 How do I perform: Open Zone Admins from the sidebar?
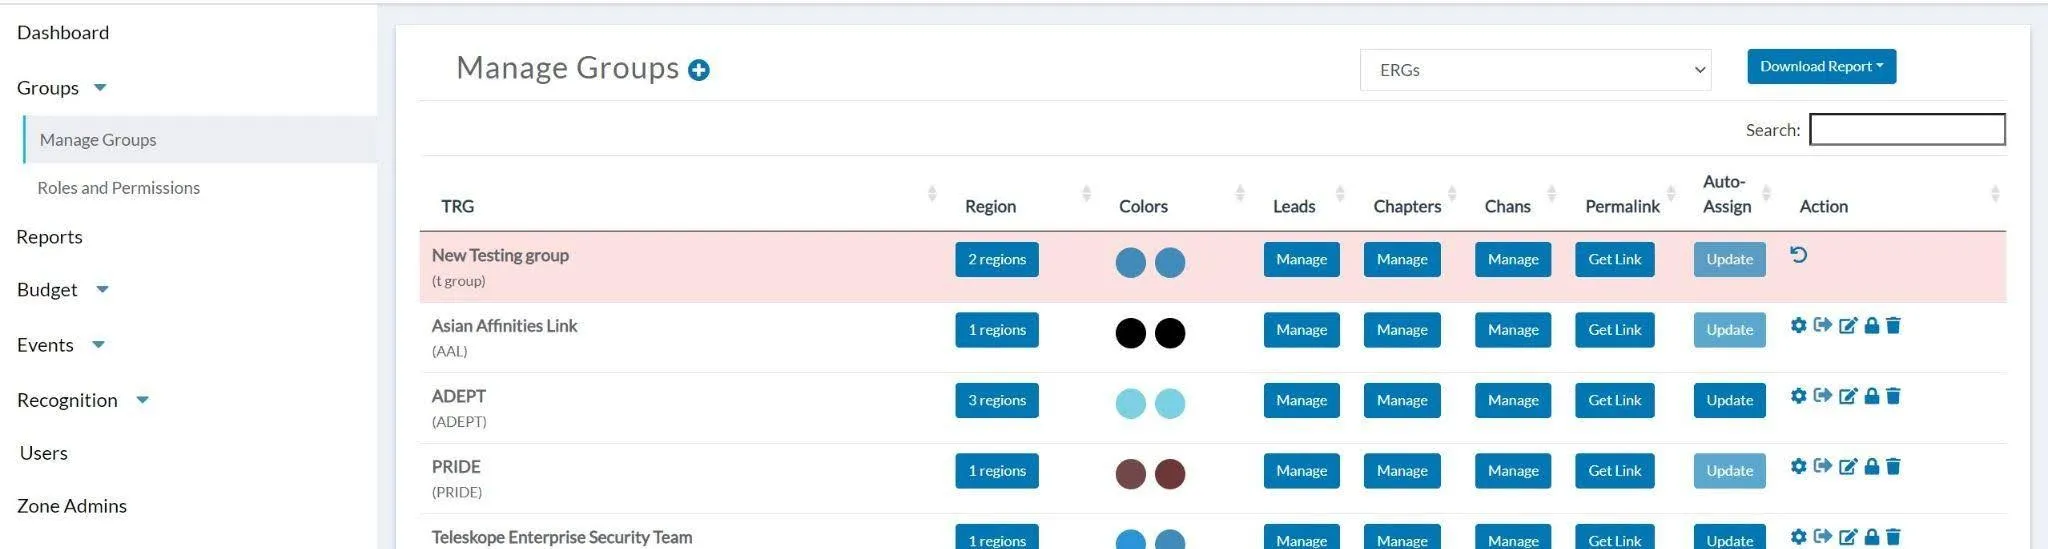(x=72, y=506)
